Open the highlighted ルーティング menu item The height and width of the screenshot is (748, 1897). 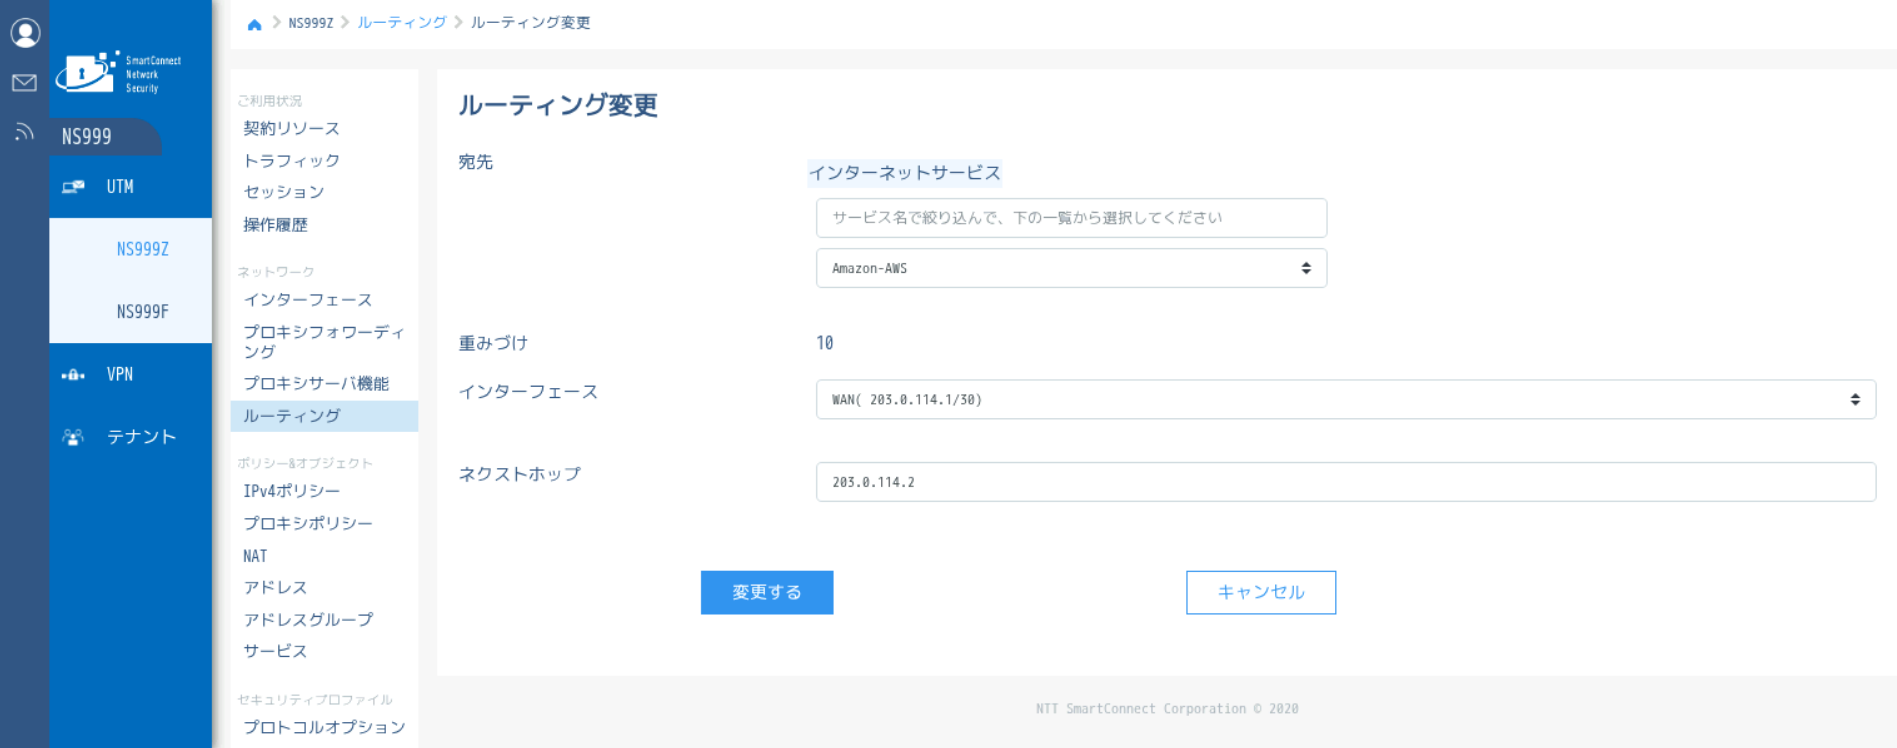click(324, 416)
